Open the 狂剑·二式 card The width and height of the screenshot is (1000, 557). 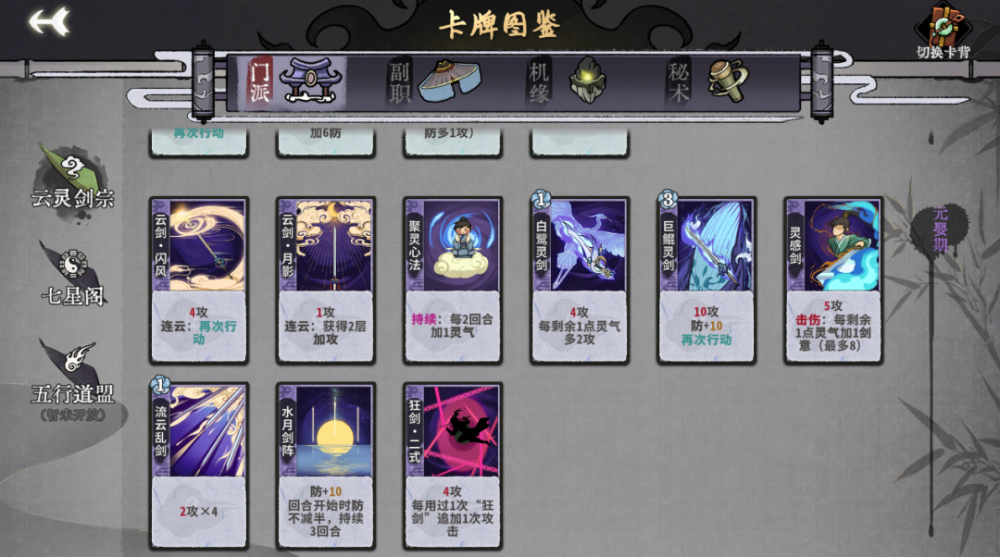(x=453, y=466)
